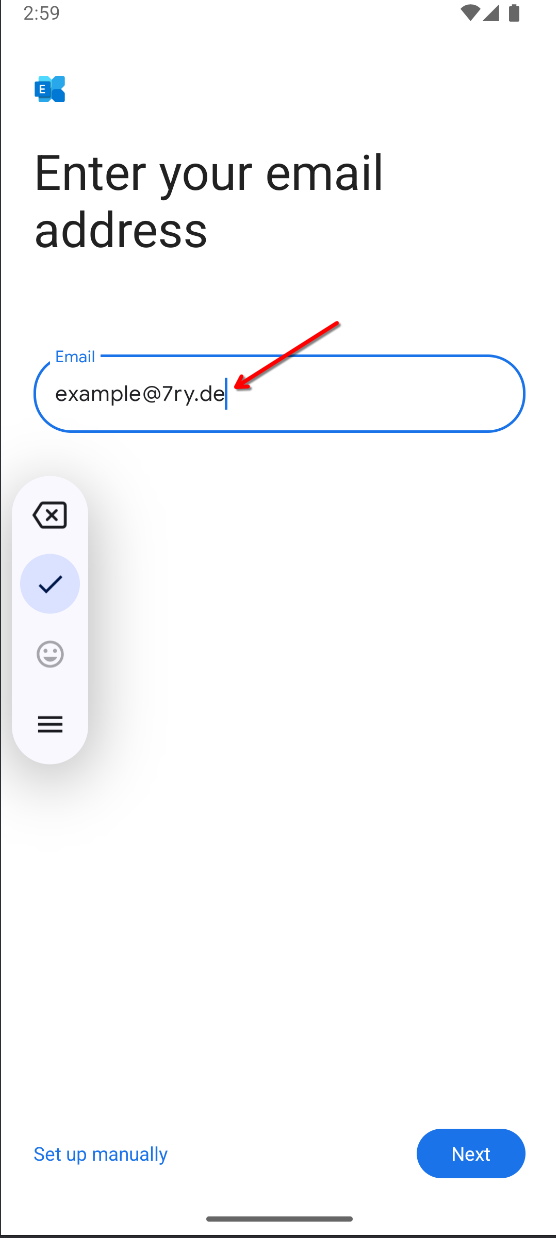Viewport: 556px width, 1238px height.
Task: Tap the home gesture bar at bottom
Action: click(x=279, y=1219)
